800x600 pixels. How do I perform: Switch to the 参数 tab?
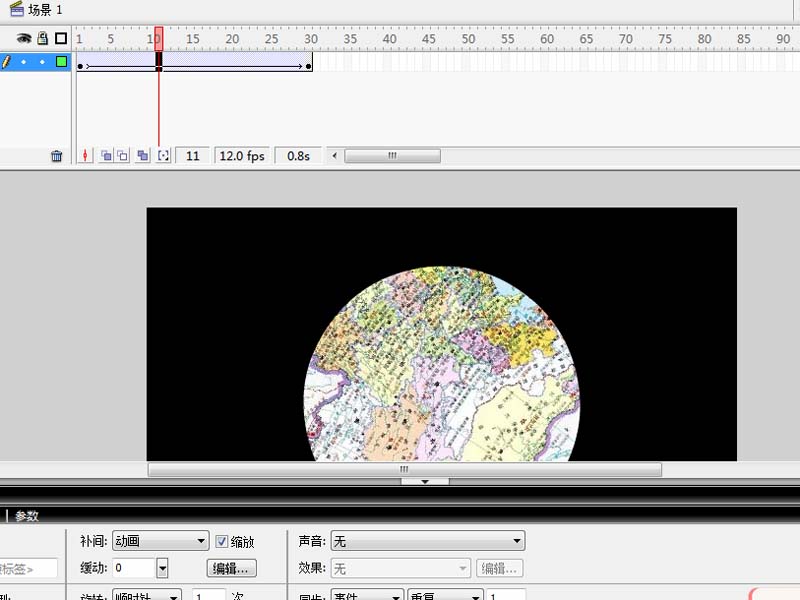pyautogui.click(x=26, y=516)
